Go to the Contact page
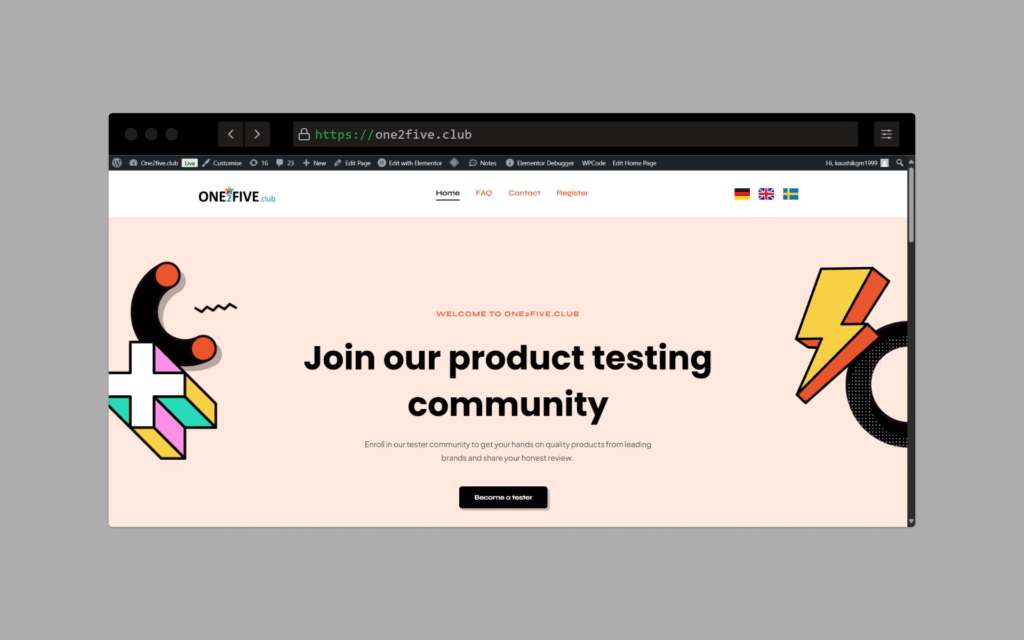1024x640 pixels. coord(524,193)
